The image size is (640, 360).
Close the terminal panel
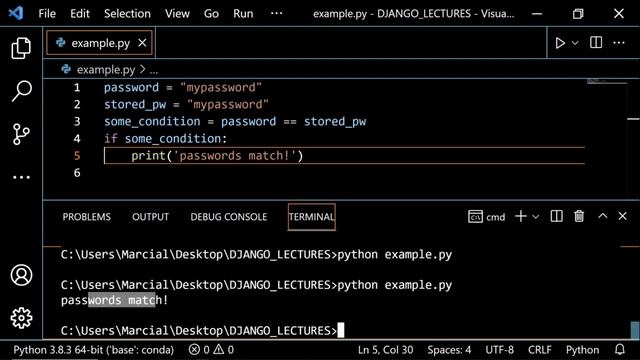[x=622, y=216]
